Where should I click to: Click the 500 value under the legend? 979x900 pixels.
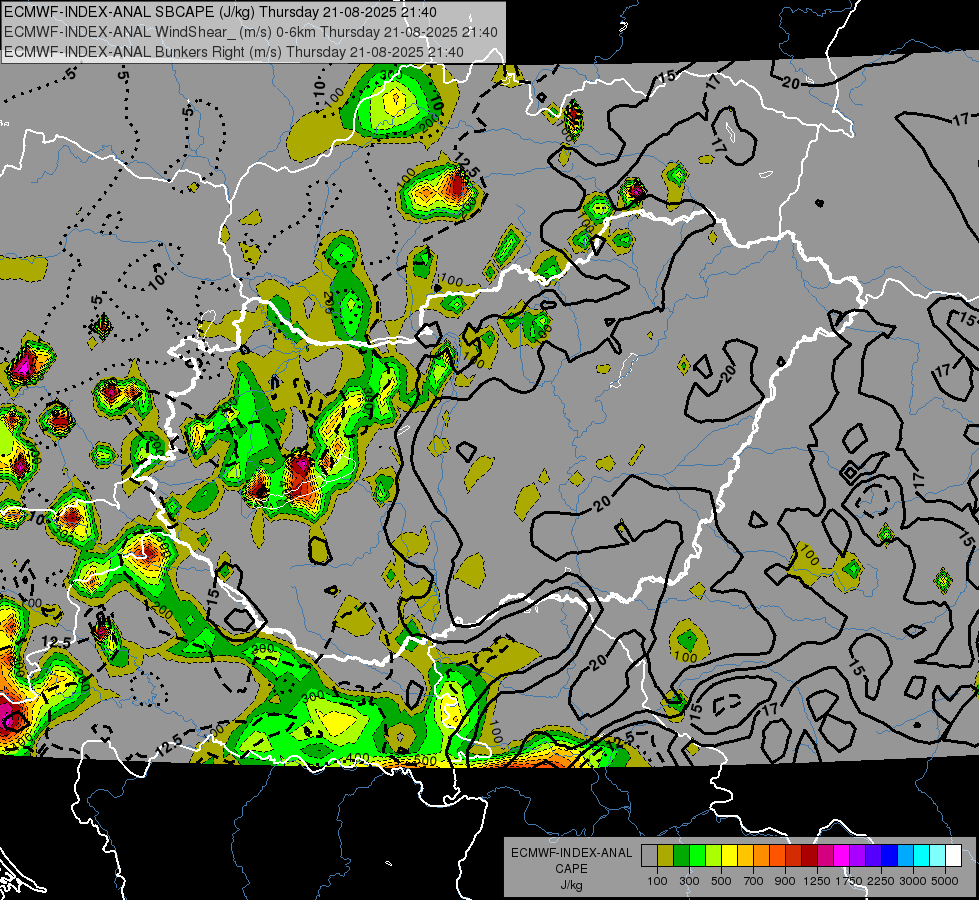coord(721,881)
